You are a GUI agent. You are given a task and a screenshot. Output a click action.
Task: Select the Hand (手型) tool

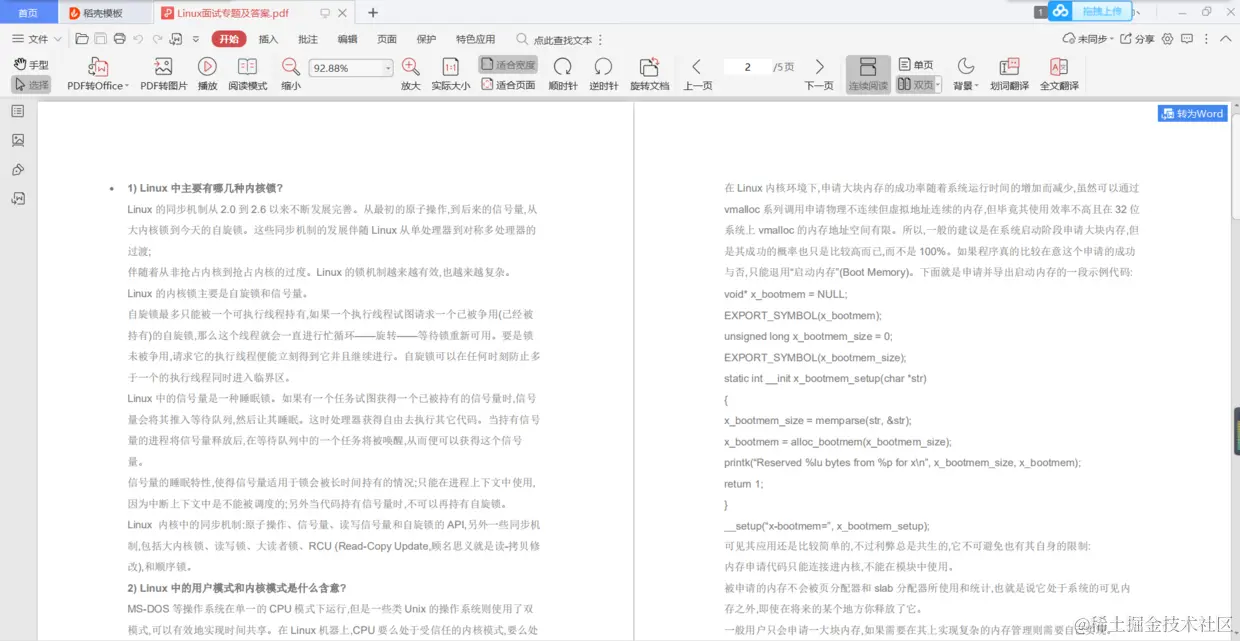(30, 65)
